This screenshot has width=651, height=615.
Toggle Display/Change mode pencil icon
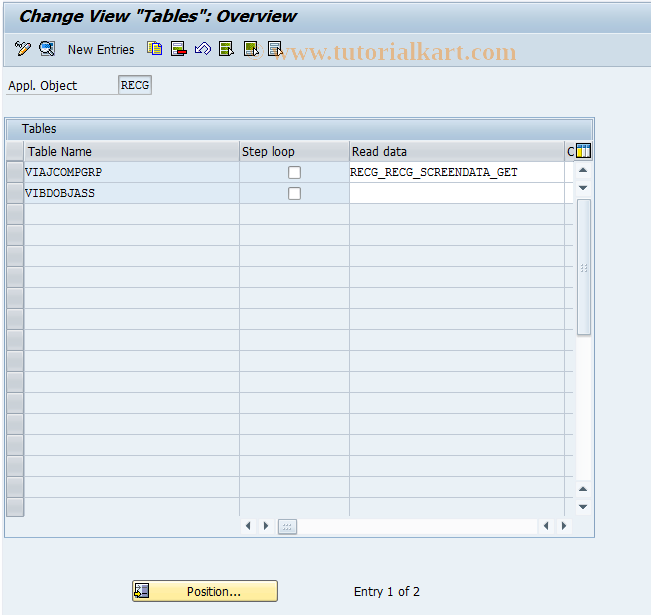(x=22, y=49)
